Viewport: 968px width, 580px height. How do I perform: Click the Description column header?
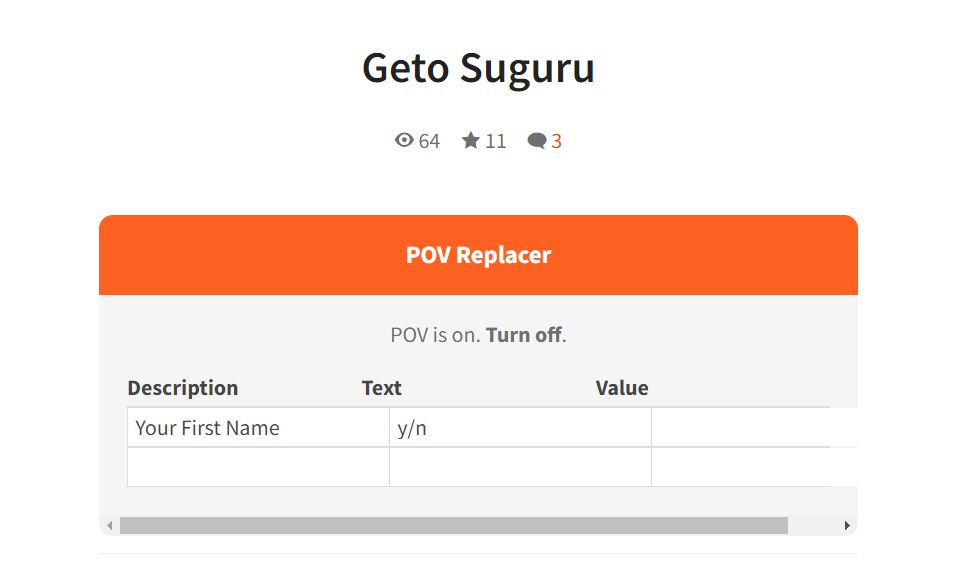[x=183, y=387]
